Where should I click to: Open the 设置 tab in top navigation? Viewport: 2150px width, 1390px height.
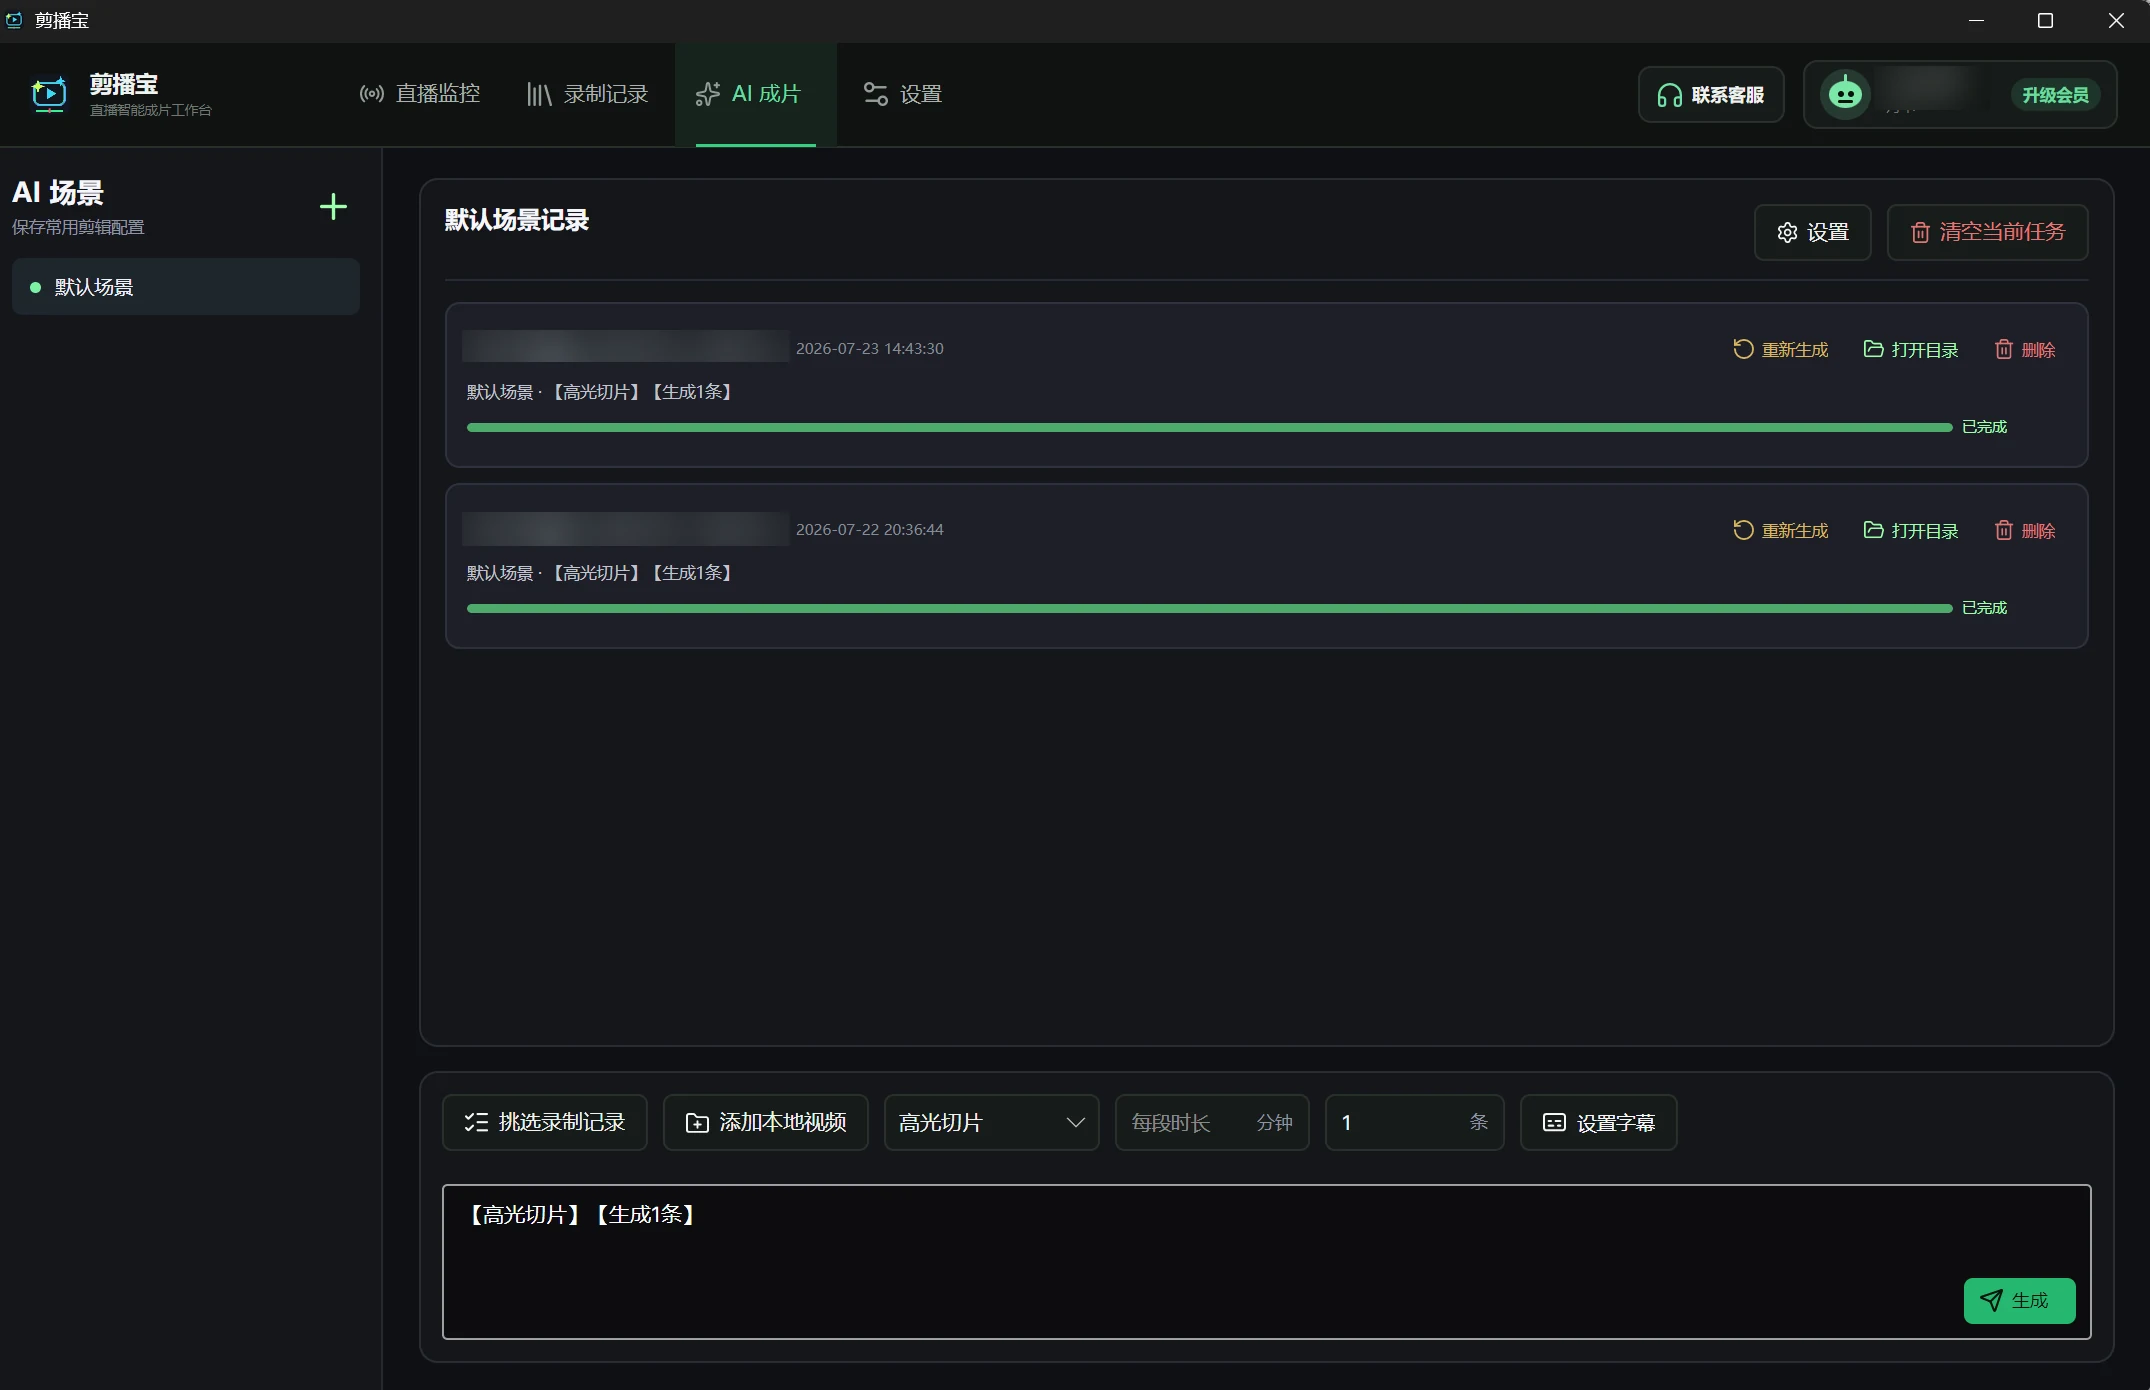(x=903, y=94)
